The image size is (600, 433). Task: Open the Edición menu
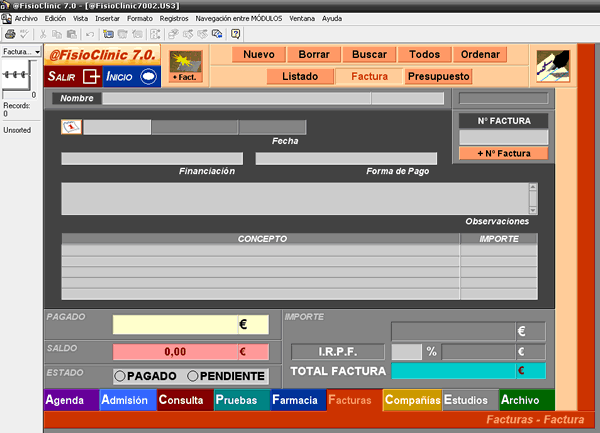click(x=55, y=18)
